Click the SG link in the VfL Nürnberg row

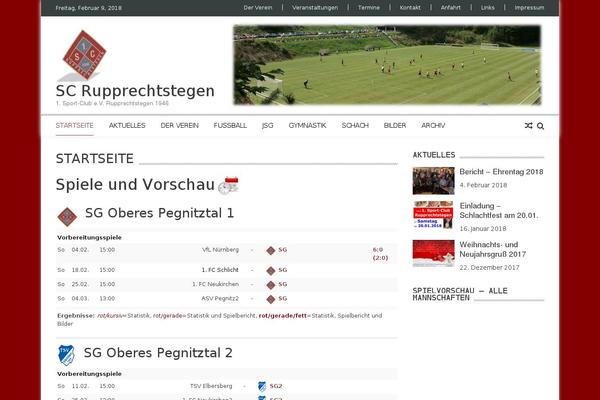pyautogui.click(x=283, y=250)
